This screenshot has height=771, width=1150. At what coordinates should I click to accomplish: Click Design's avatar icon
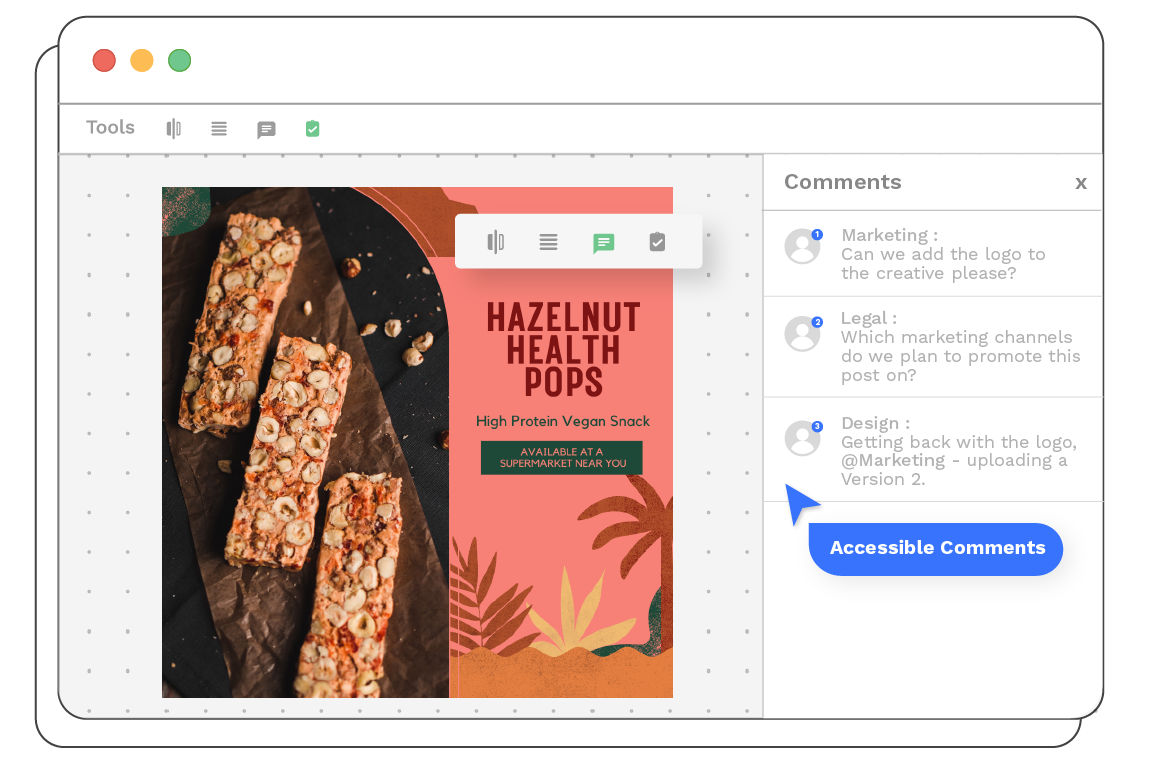(x=803, y=438)
